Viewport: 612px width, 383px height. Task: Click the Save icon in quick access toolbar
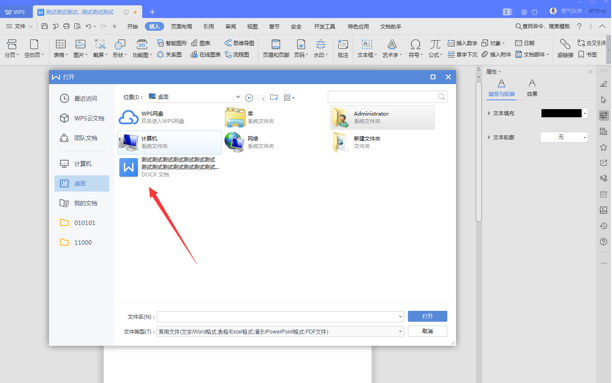point(44,27)
